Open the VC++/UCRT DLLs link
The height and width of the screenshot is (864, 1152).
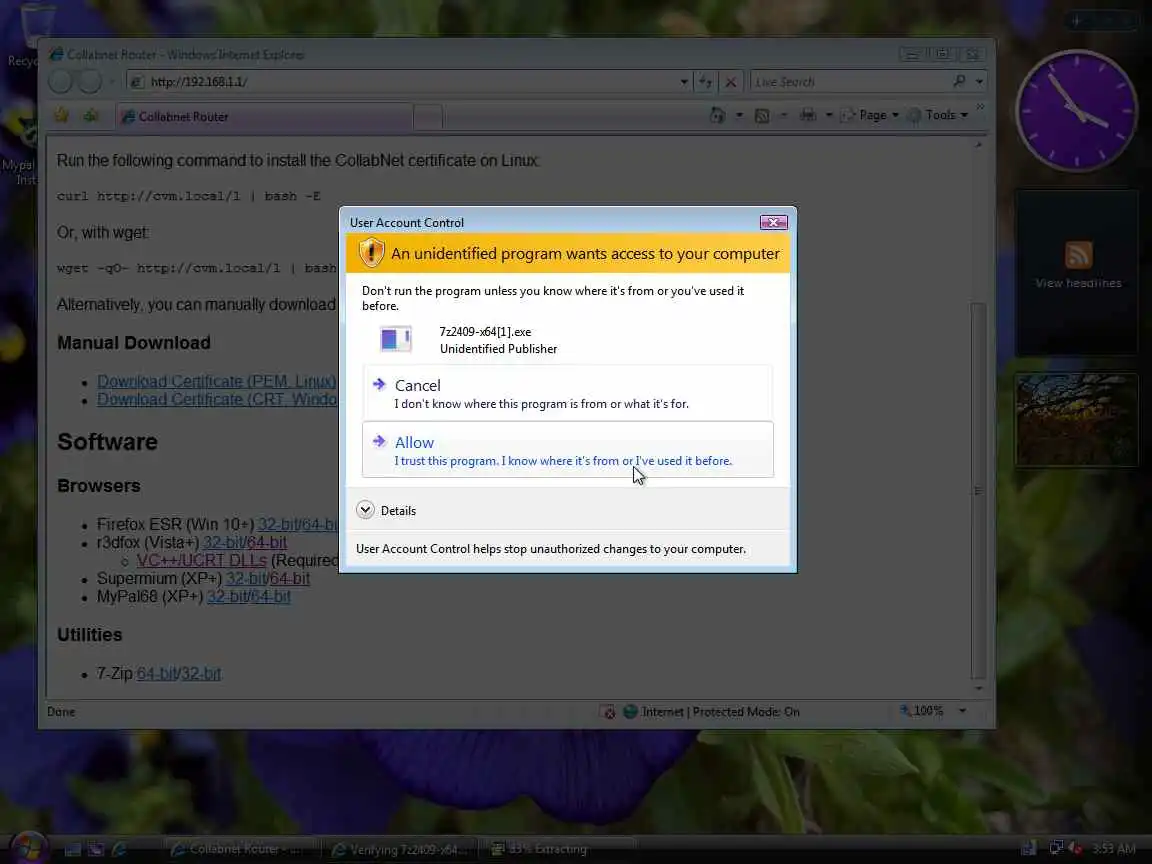click(201, 561)
